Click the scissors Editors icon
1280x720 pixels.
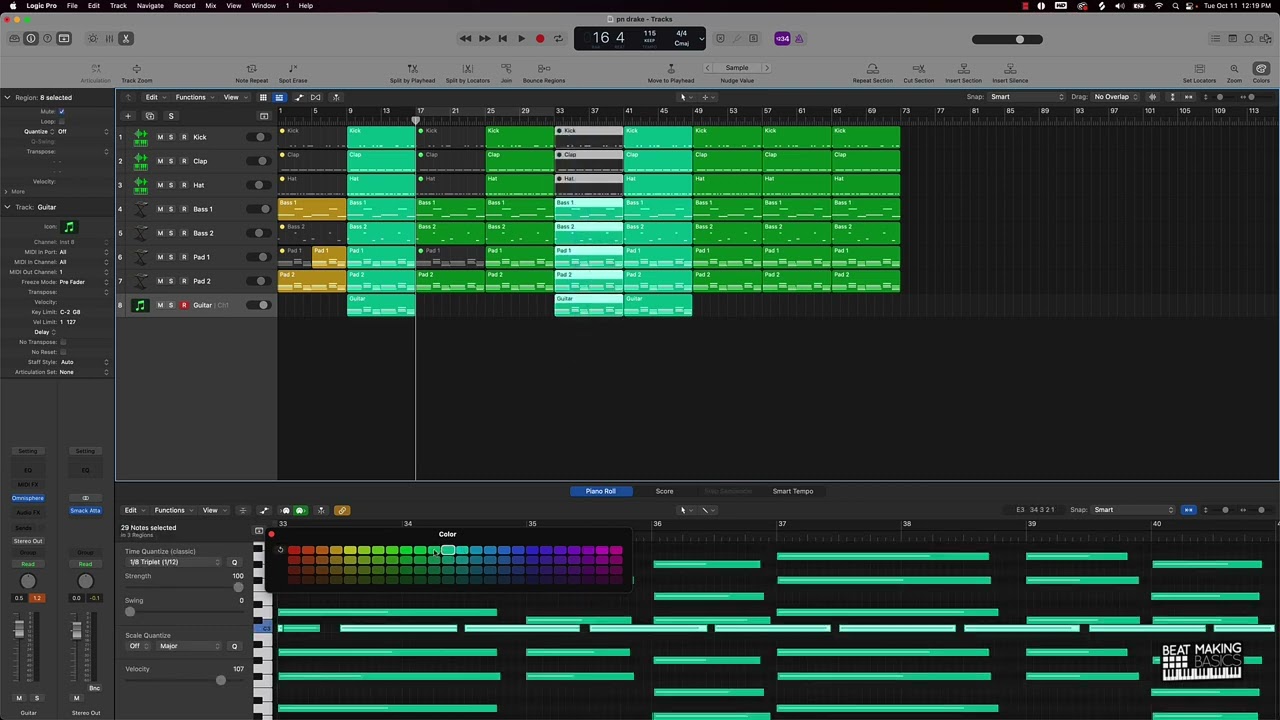[126, 39]
